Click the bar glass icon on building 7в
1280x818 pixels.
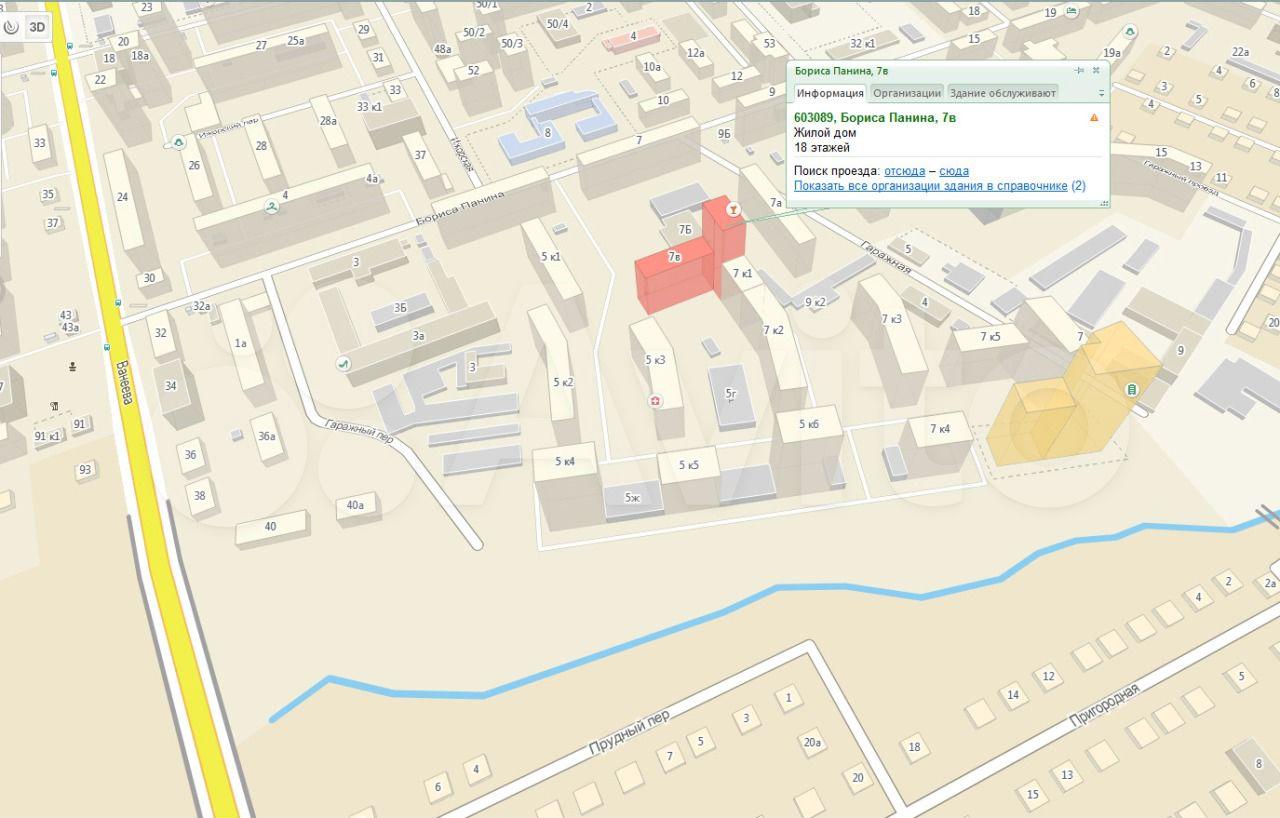click(733, 209)
